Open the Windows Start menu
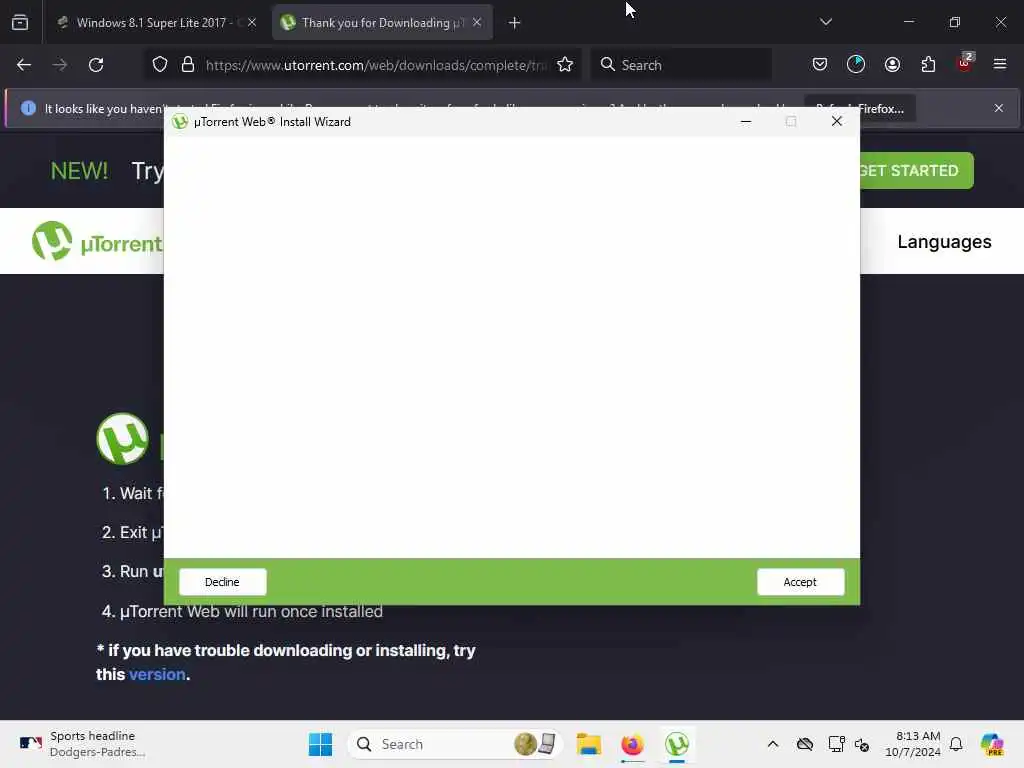This screenshot has width=1024, height=768. point(320,744)
